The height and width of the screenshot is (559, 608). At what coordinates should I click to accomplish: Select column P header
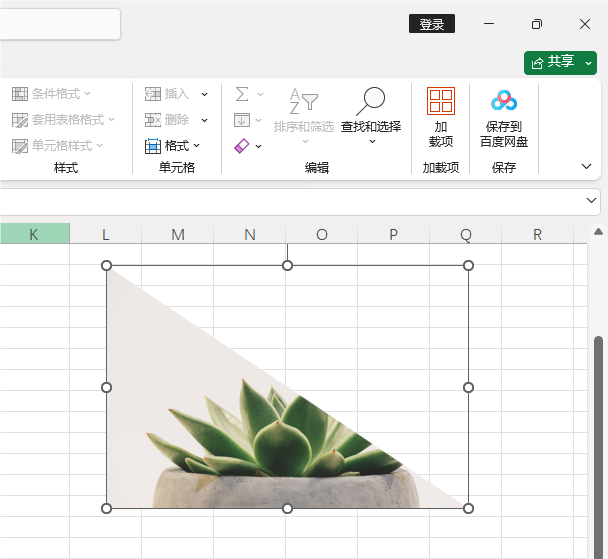click(393, 234)
